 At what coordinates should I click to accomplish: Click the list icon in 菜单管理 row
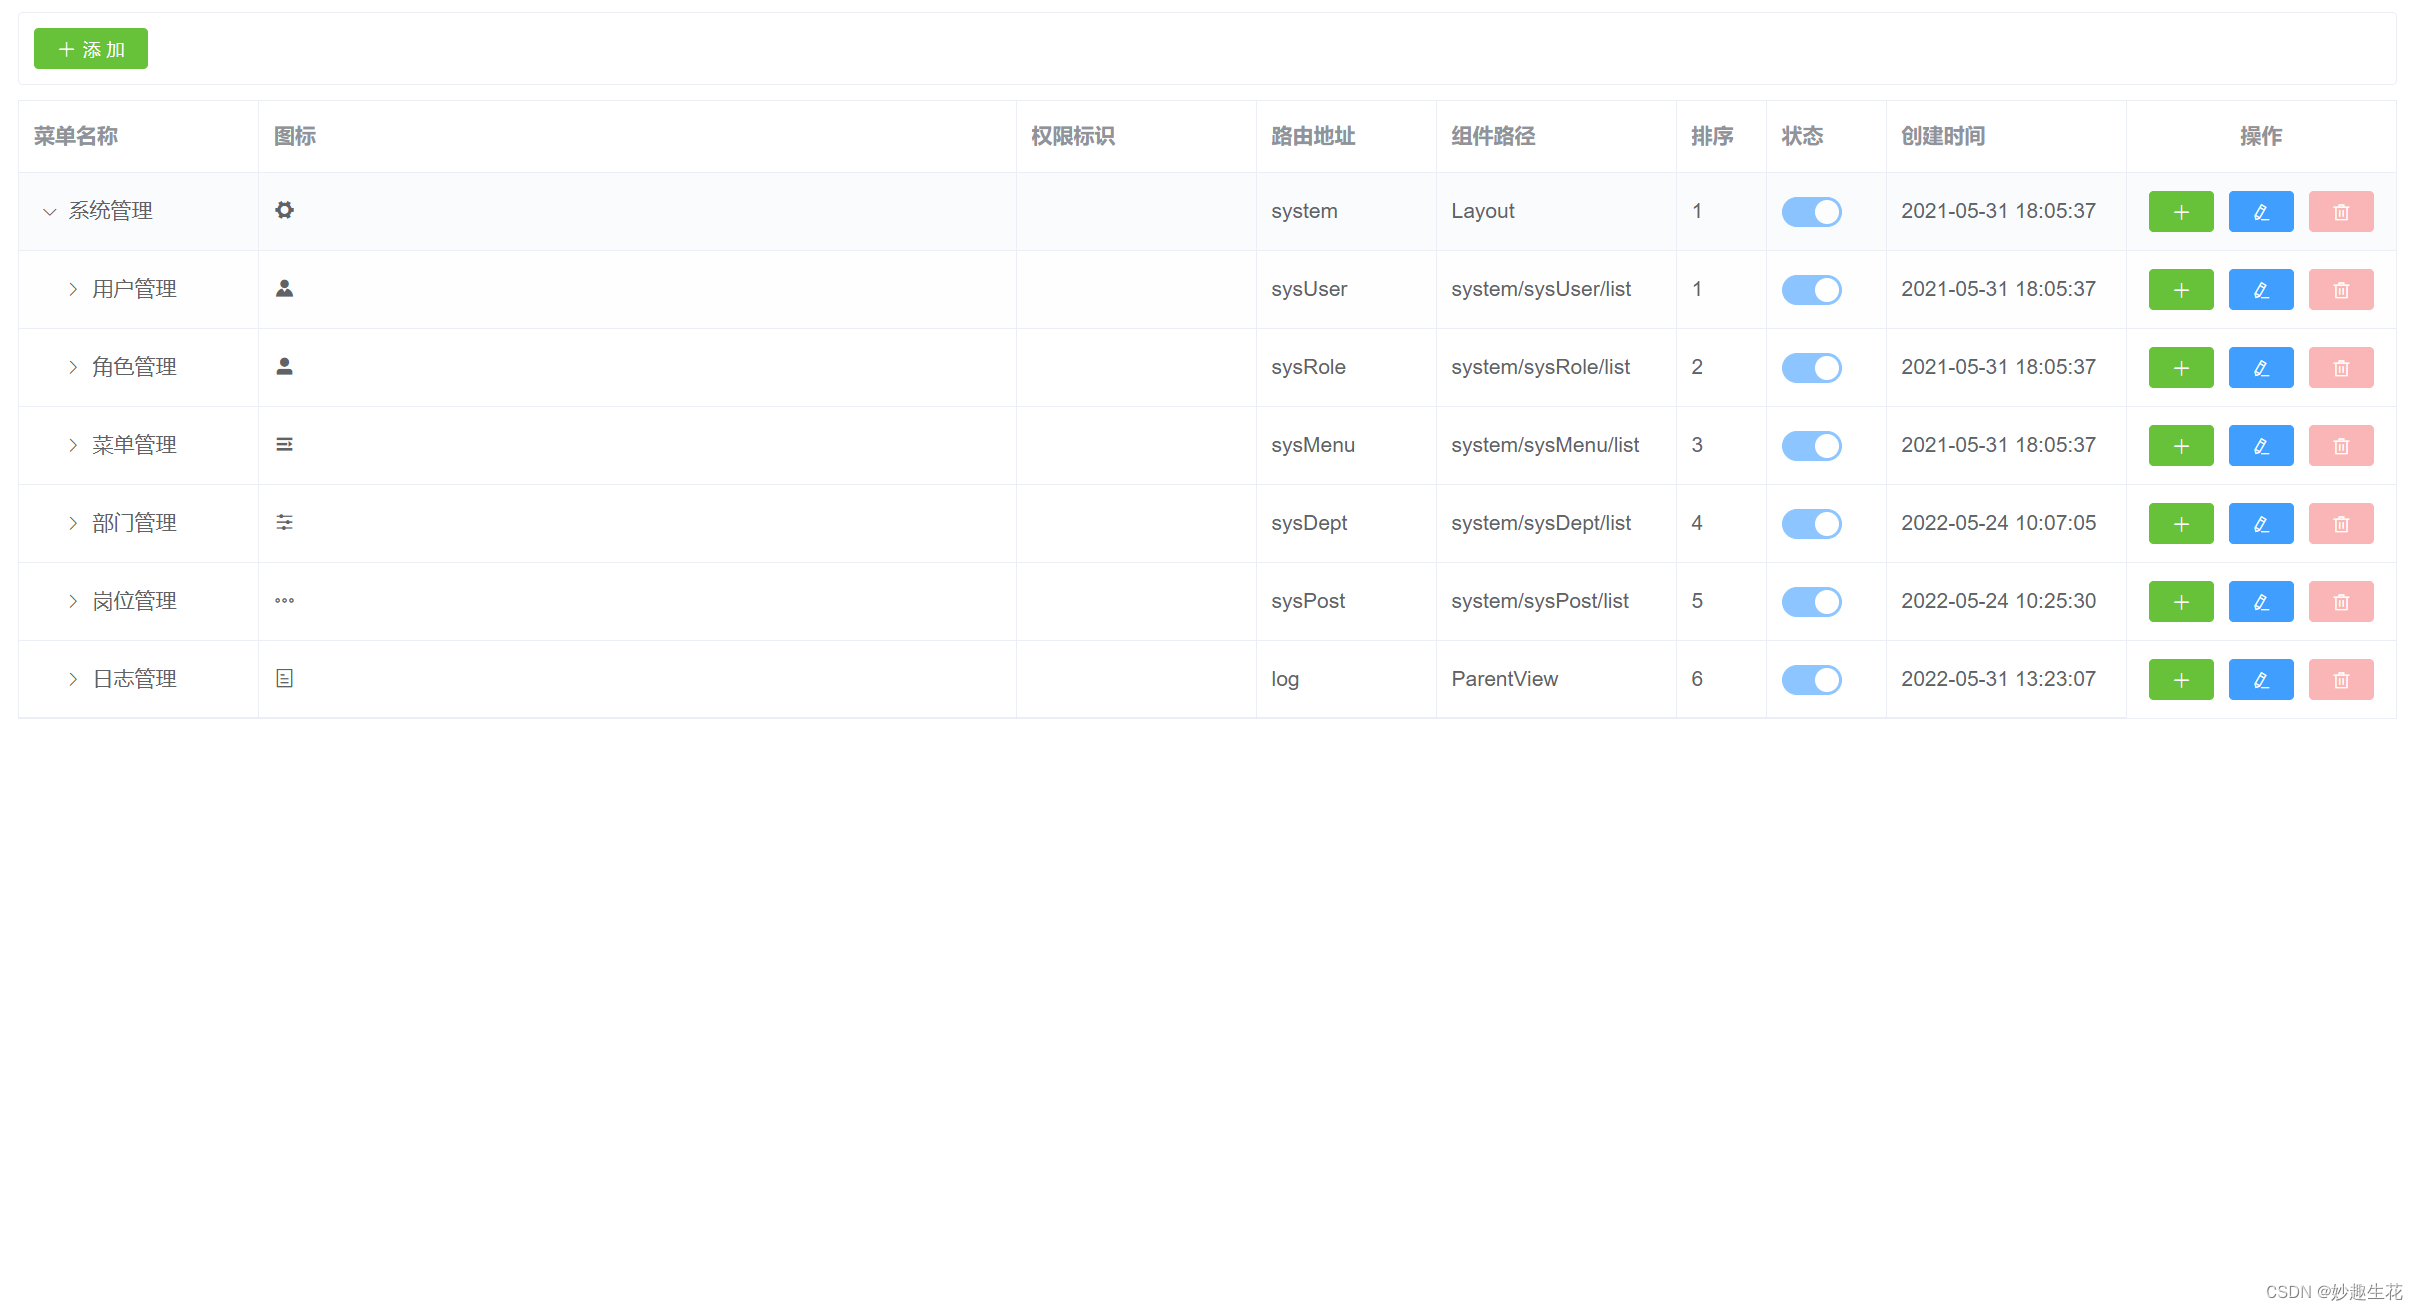pyautogui.click(x=285, y=444)
